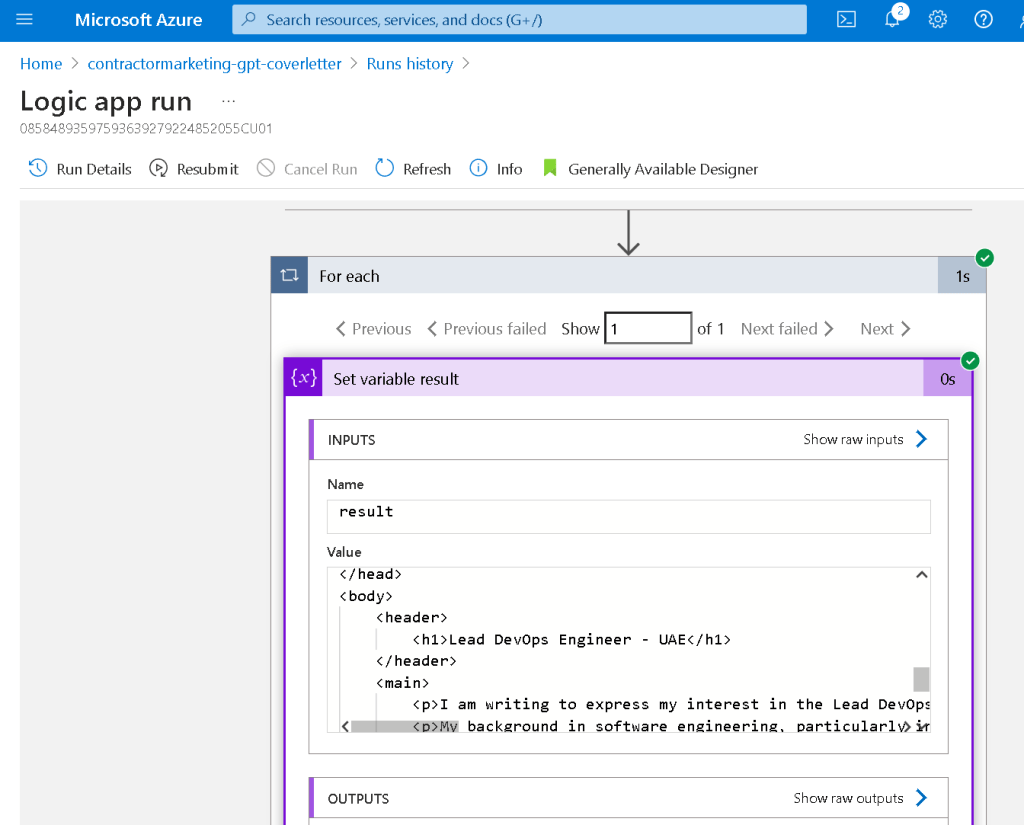Viewport: 1024px width, 825px height.
Task: Click the Resubmit toolbar label
Action: (x=208, y=169)
